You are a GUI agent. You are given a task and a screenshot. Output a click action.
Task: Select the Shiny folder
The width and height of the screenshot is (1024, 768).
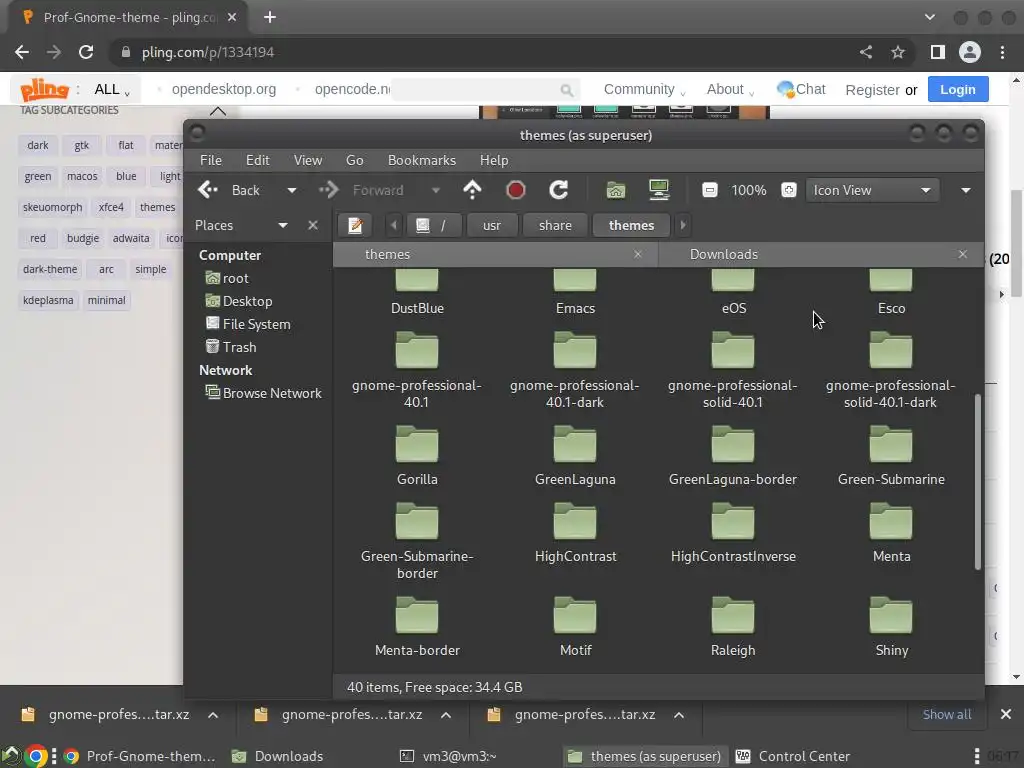[891, 626]
